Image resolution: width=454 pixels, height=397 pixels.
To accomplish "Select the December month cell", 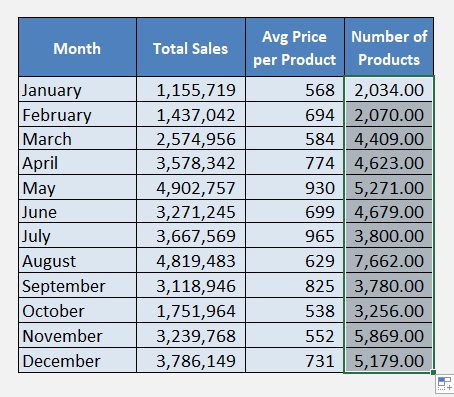I will (x=77, y=360).
